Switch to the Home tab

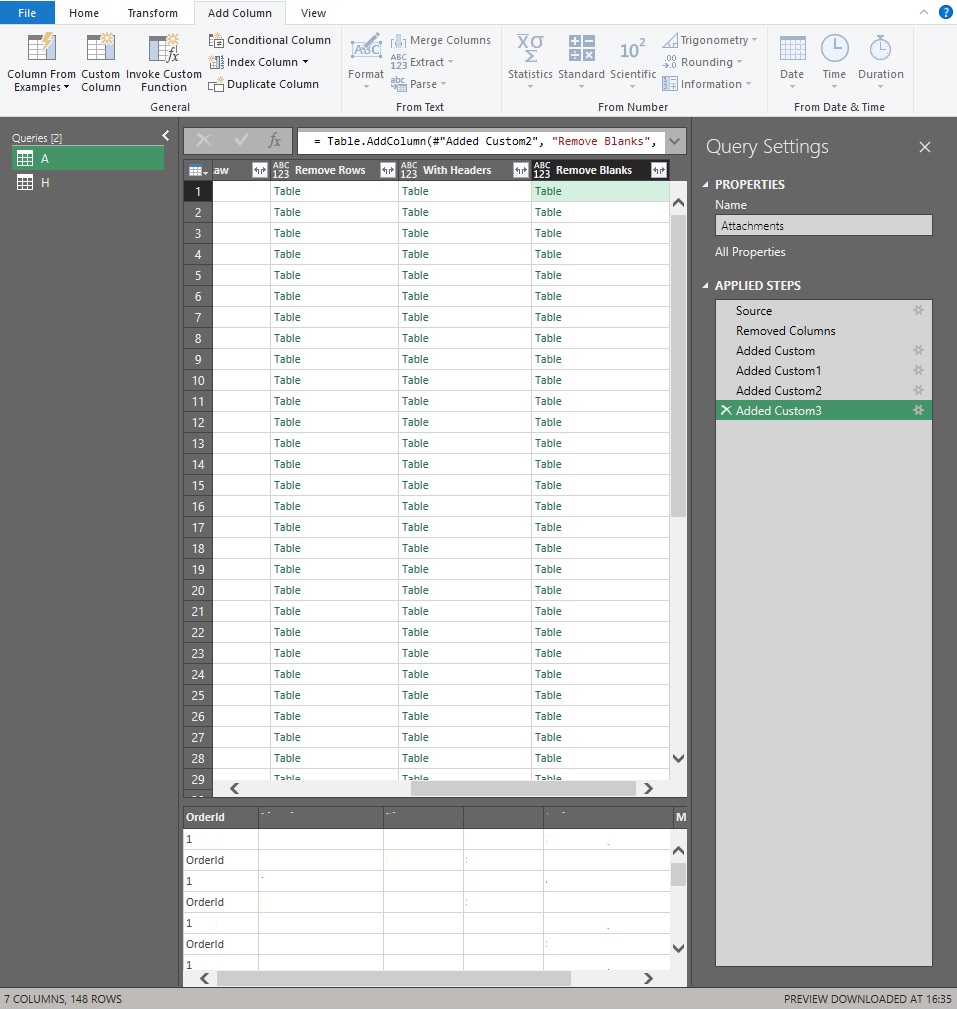pyautogui.click(x=84, y=13)
